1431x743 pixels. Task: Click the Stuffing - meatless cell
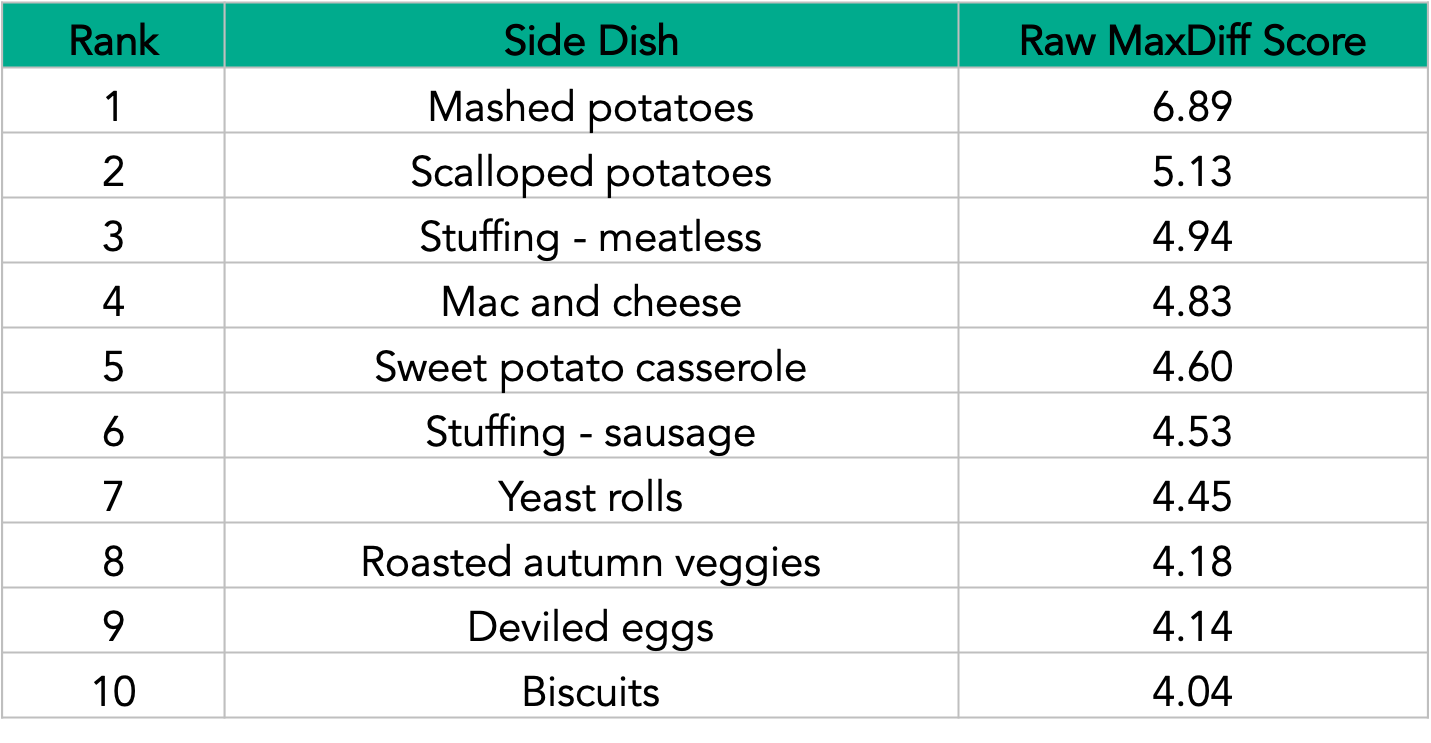tap(591, 237)
